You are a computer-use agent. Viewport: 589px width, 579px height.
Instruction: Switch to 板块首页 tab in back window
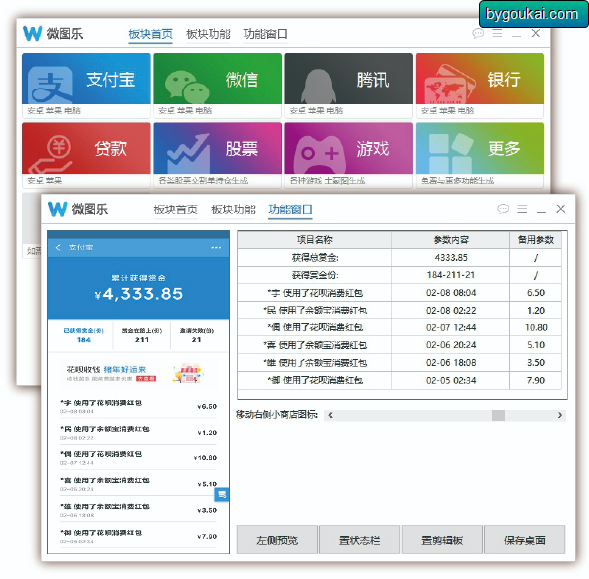[150, 34]
